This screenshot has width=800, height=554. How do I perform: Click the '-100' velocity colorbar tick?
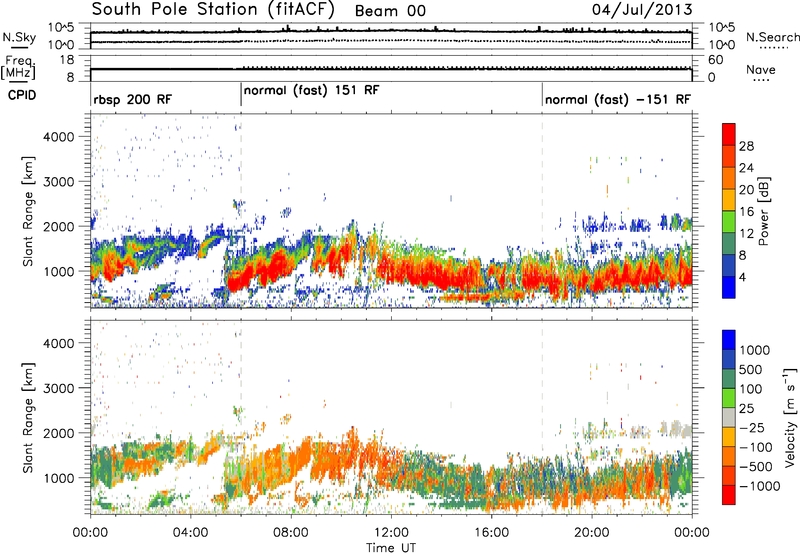pos(755,447)
